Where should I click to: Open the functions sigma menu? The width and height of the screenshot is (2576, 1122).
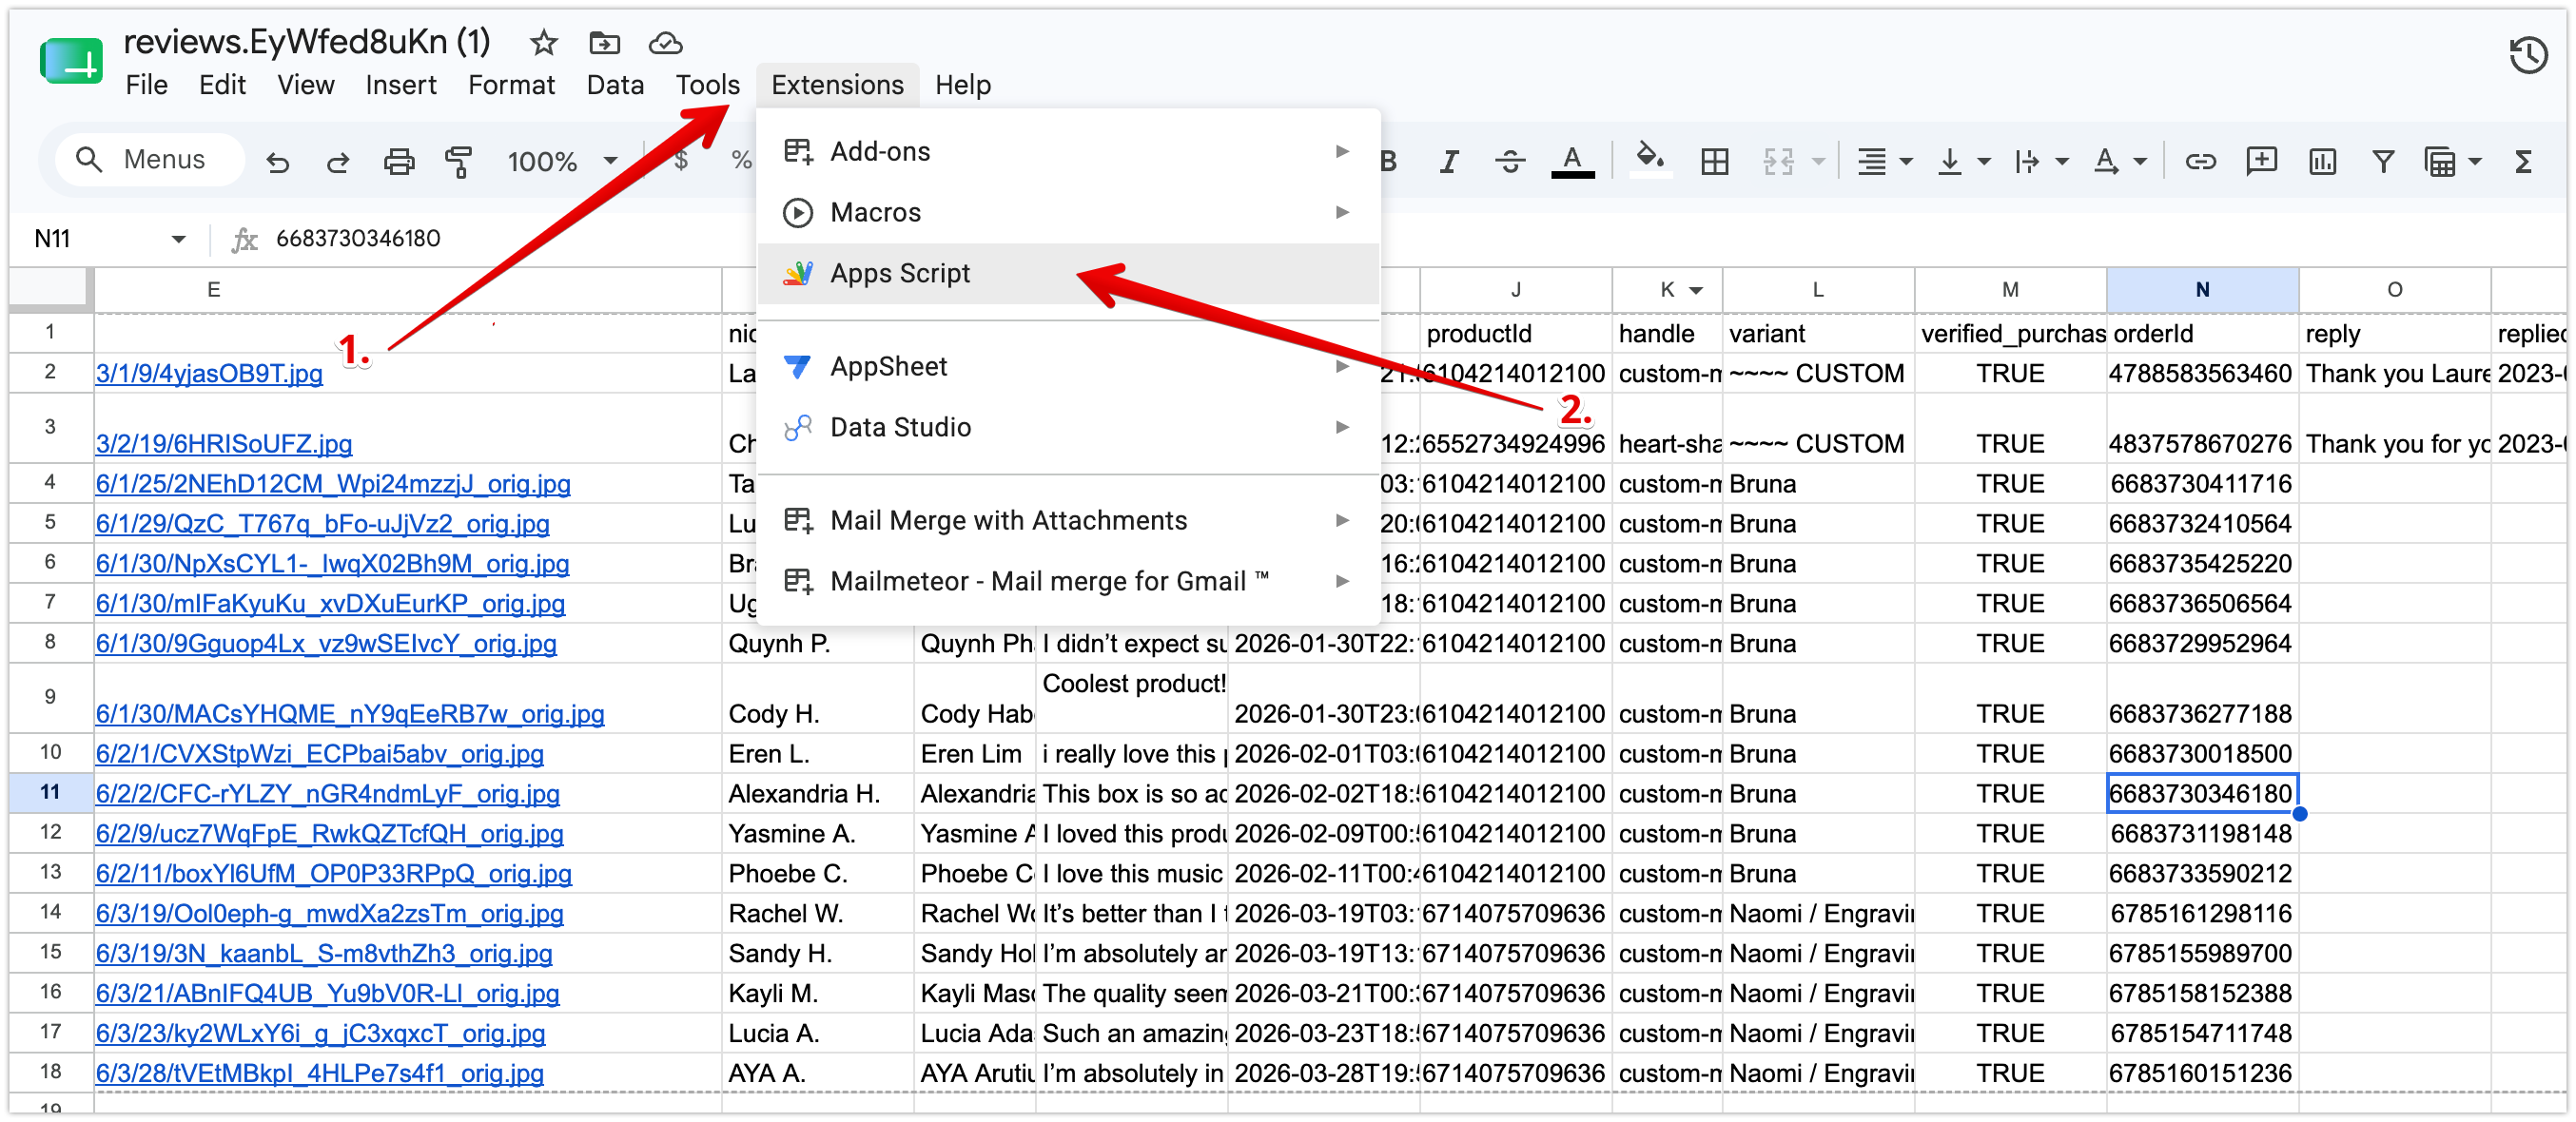[2523, 161]
